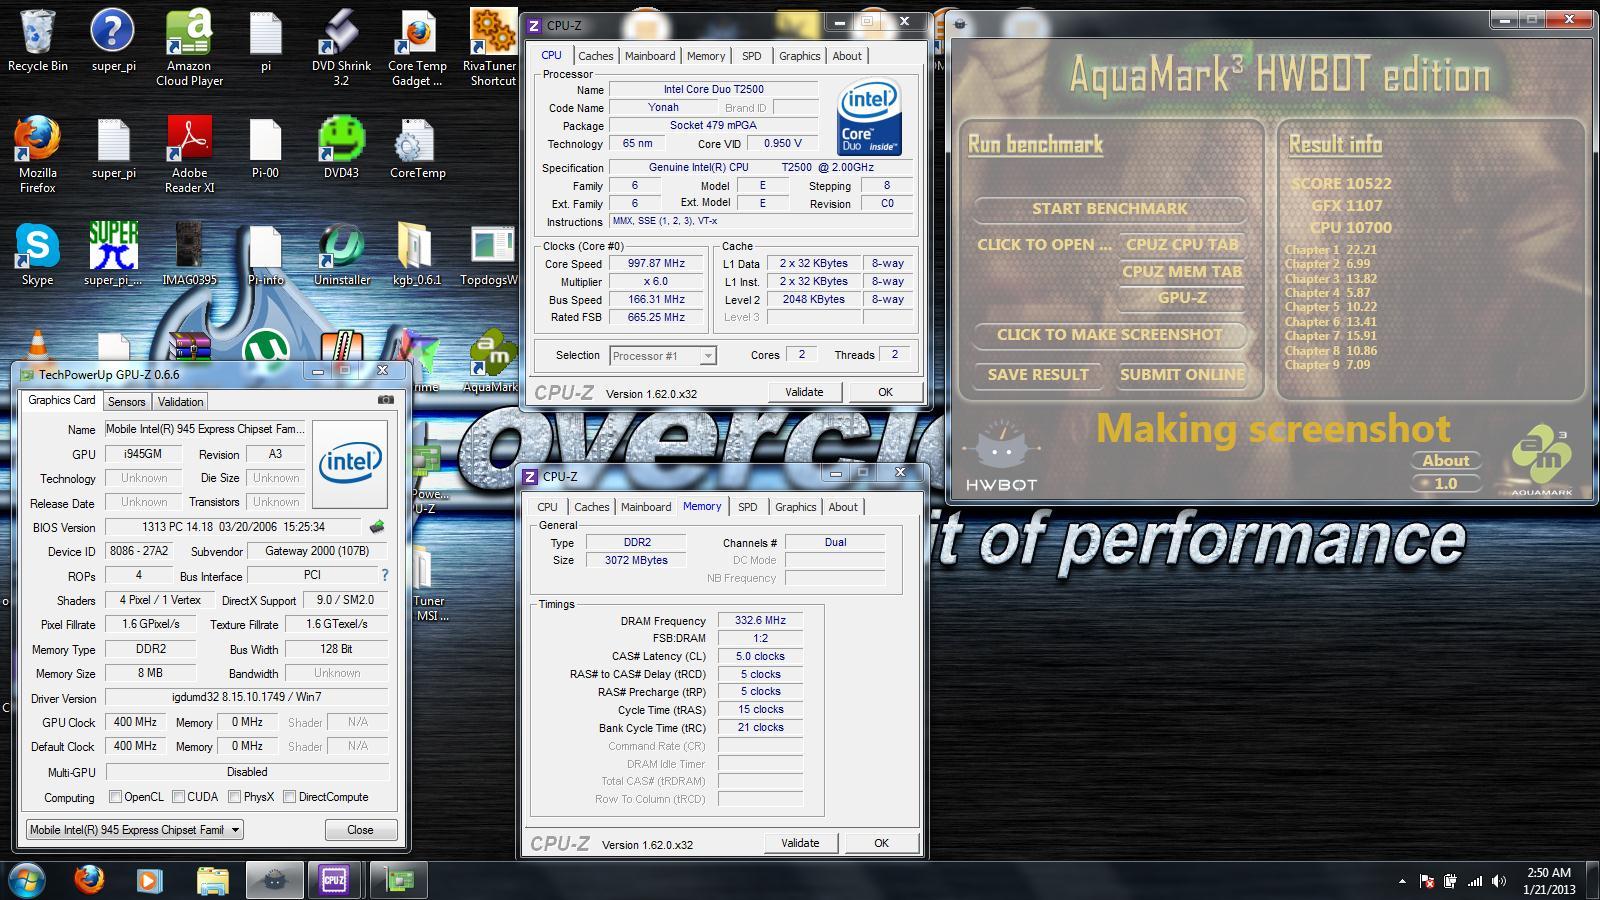Switch to GPU-Z taskbar button
1600x900 pixels.
[x=399, y=880]
